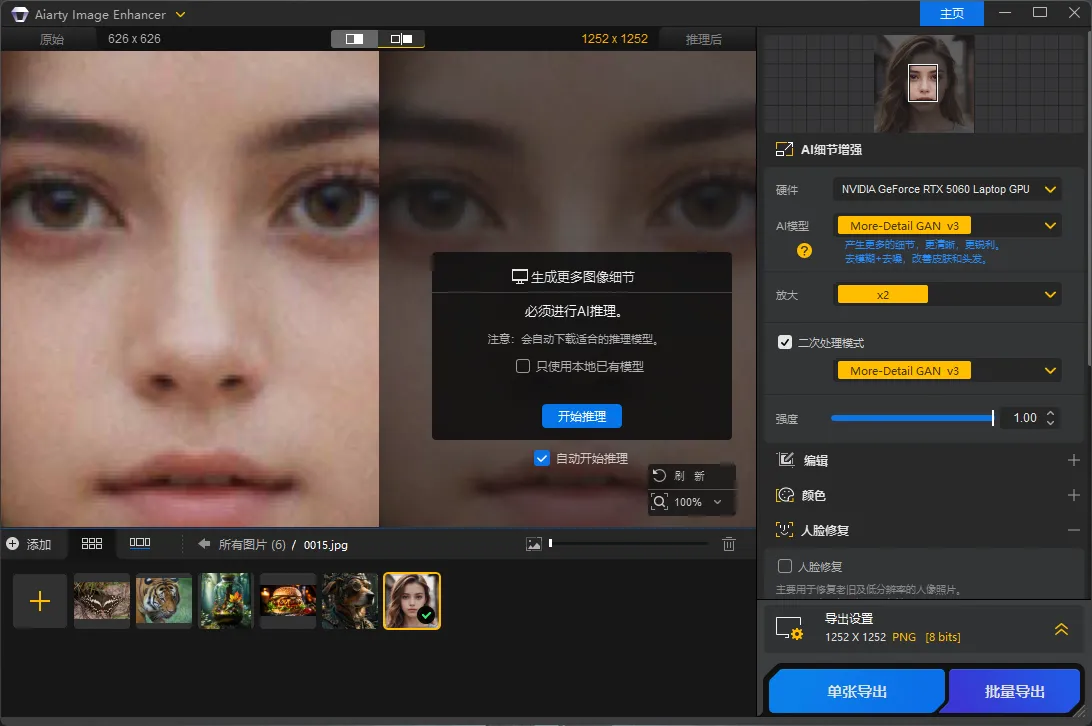Open the second-pass More-Detail GAN v3 dropdown
This screenshot has height=726, width=1092.
tap(946, 371)
